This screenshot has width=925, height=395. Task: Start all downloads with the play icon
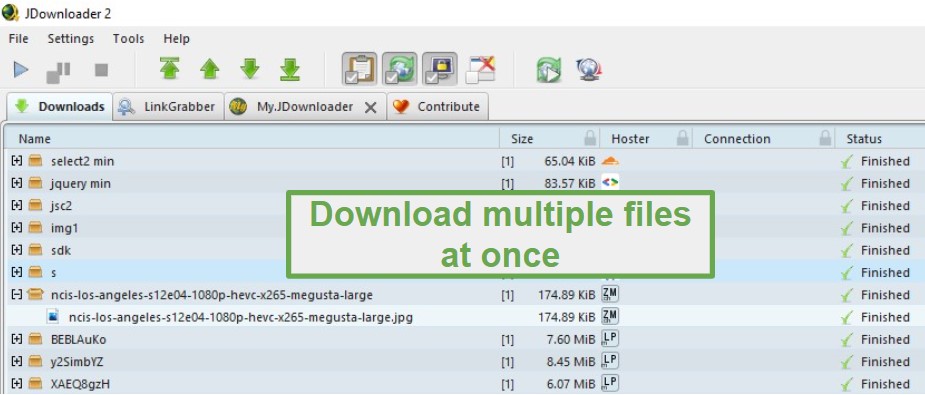coord(21,70)
